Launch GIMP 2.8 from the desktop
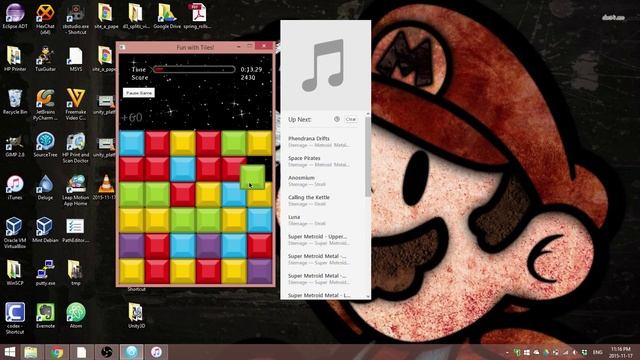This screenshot has width=640, height=360. 15,144
